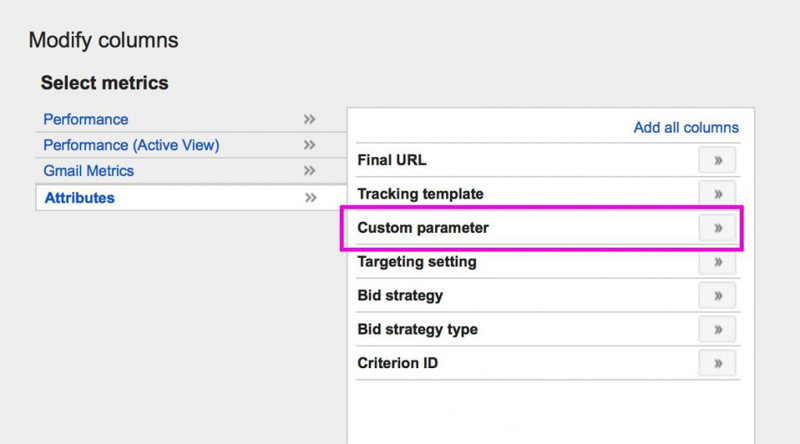Screen dimensions: 800x444
Task: Select the Attributes category label
Action: pyautogui.click(x=80, y=198)
